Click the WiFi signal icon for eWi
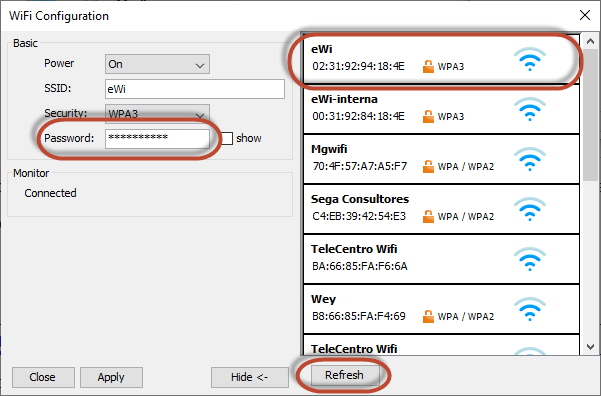The image size is (601, 396). [x=530, y=59]
